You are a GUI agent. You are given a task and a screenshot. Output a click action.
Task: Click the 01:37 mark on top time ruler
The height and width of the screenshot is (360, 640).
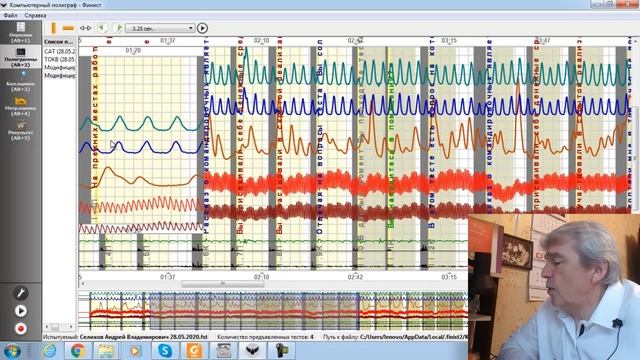pos(167,41)
